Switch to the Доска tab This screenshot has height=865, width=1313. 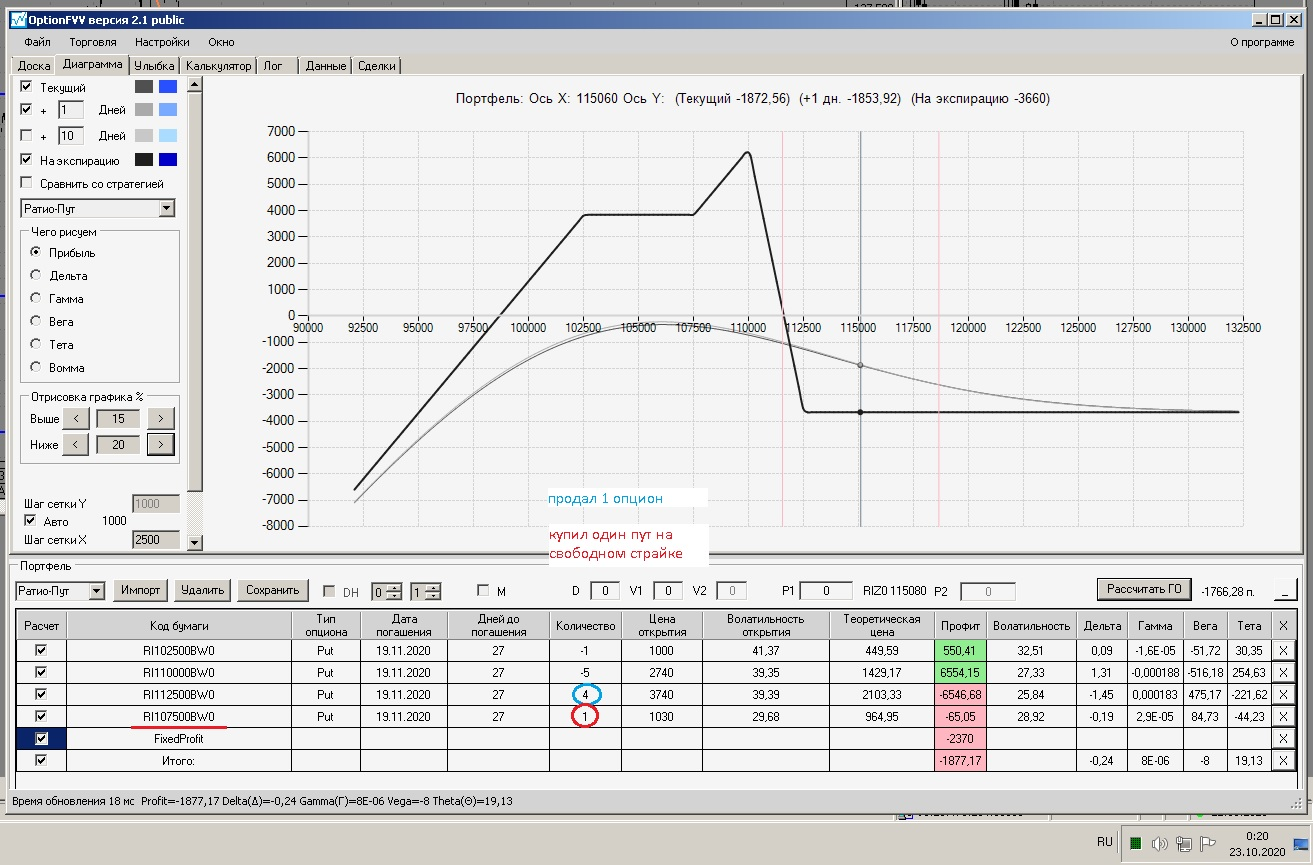click(x=33, y=66)
